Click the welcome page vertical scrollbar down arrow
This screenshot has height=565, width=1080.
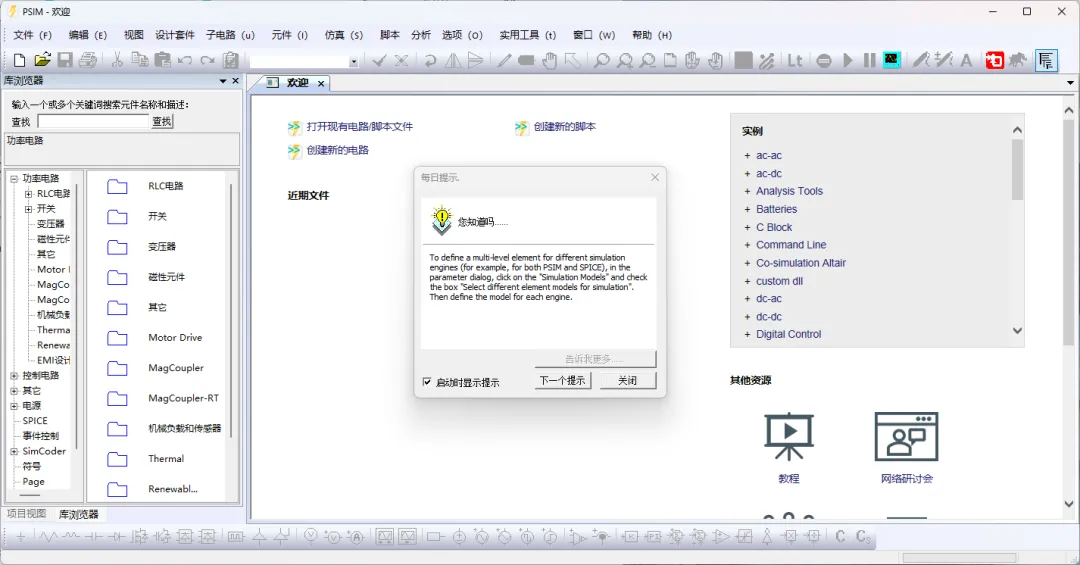(x=1069, y=504)
